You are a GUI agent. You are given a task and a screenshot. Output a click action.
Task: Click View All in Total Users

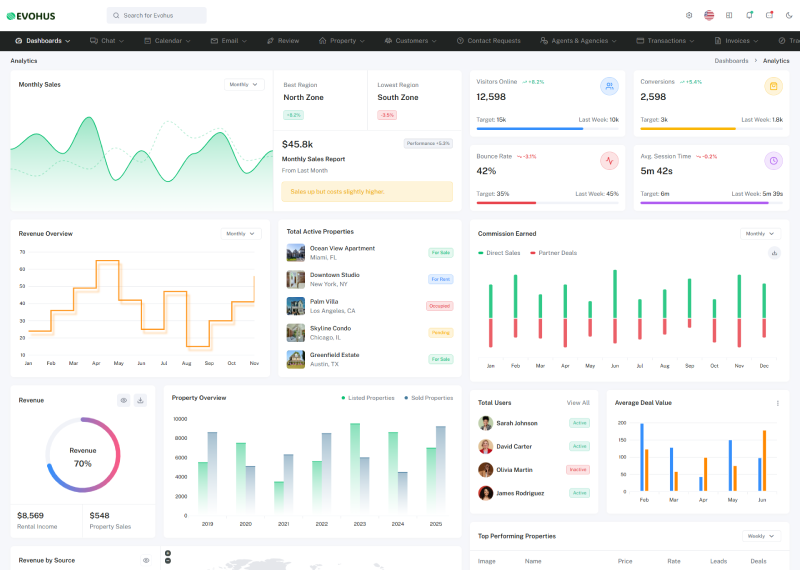click(578, 403)
